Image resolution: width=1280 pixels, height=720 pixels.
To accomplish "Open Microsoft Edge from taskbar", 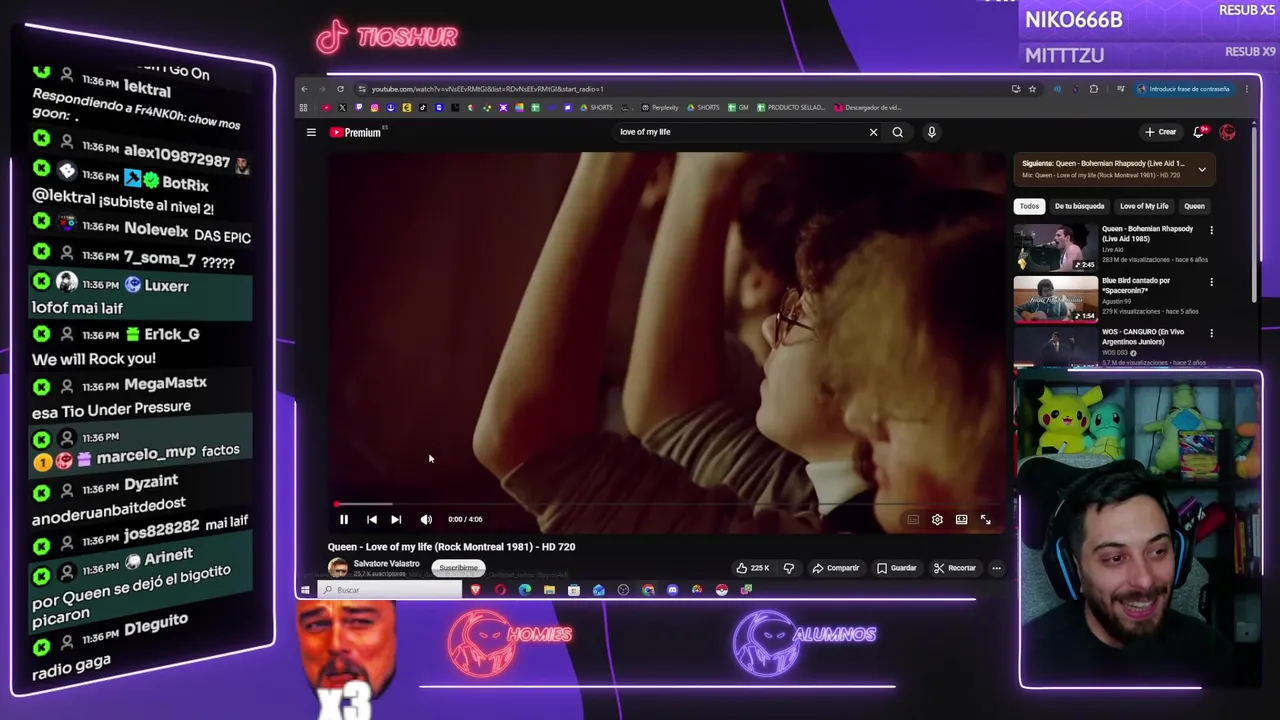I will (525, 590).
